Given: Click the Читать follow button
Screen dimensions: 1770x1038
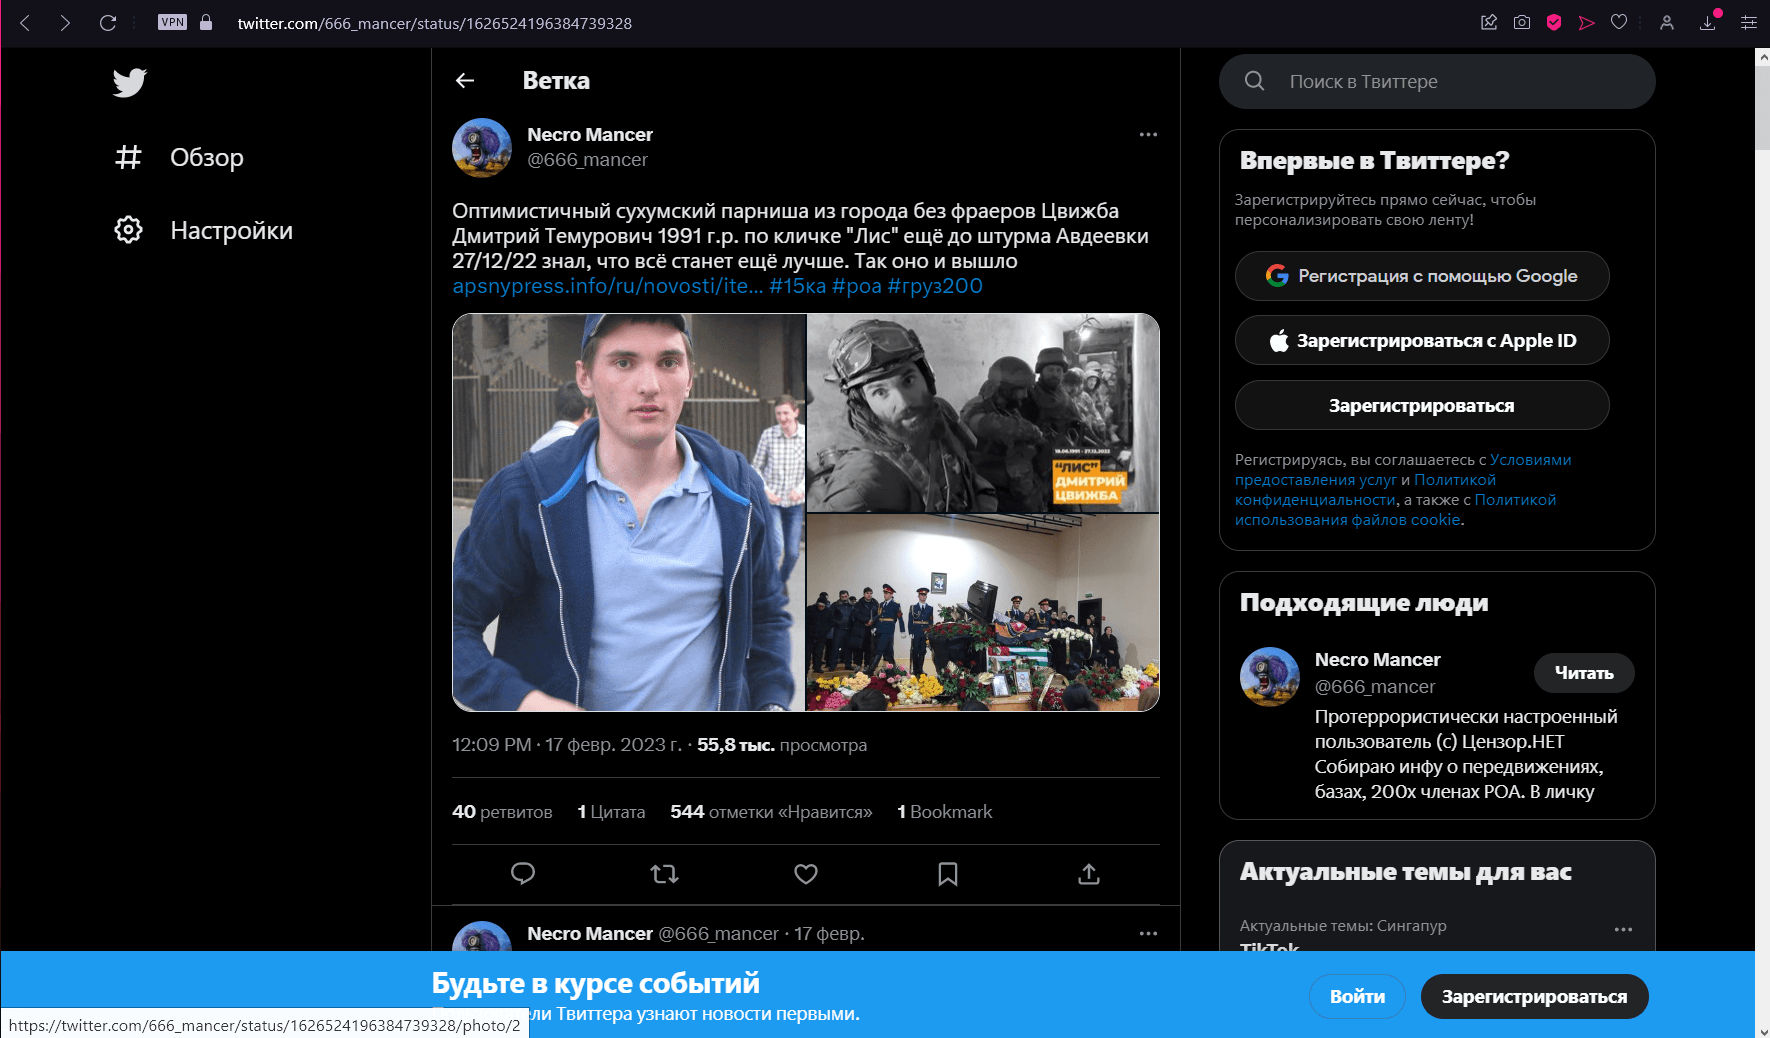Looking at the screenshot, I should pyautogui.click(x=1584, y=673).
